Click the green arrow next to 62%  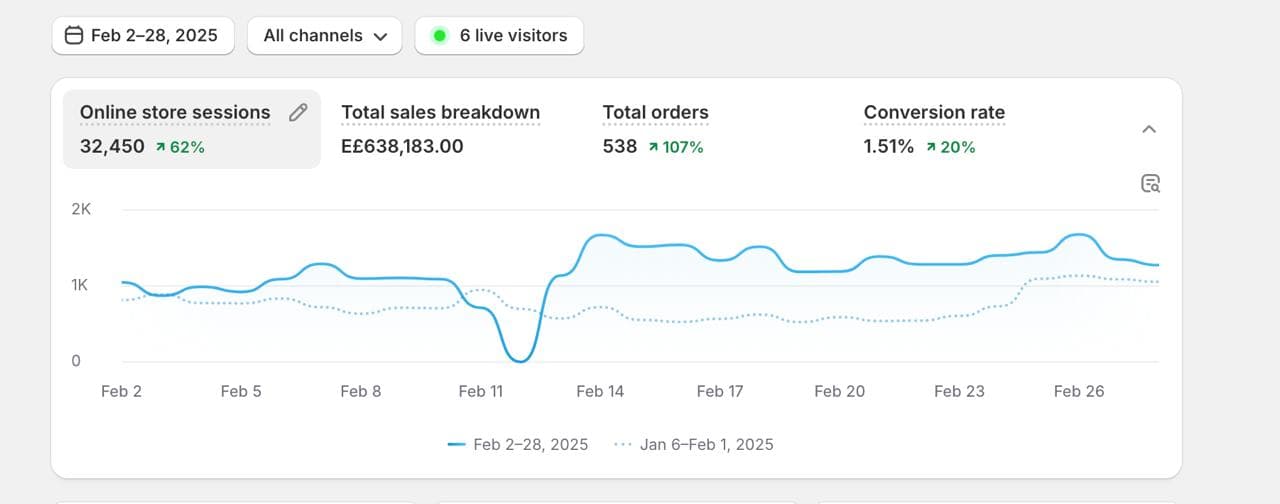tap(160, 147)
